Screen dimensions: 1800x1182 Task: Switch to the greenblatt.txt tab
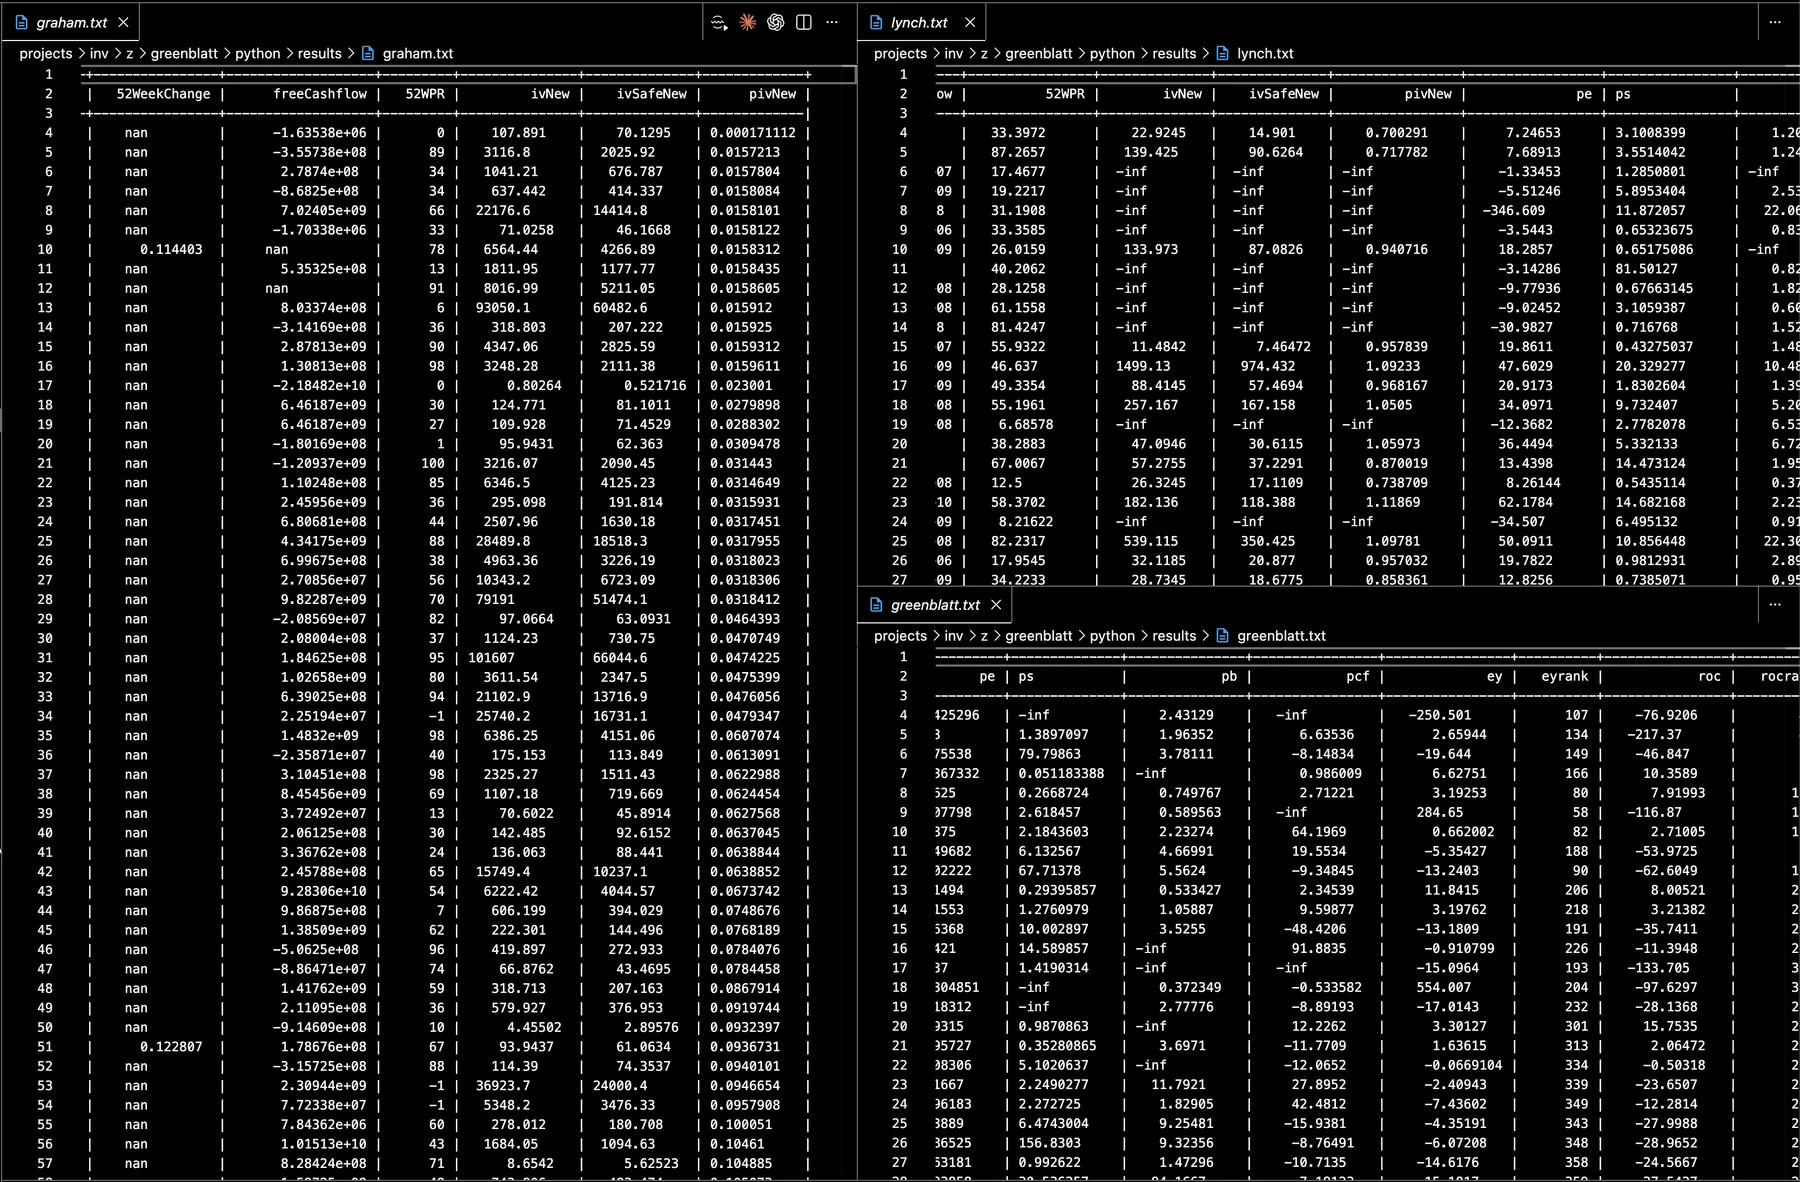point(936,605)
